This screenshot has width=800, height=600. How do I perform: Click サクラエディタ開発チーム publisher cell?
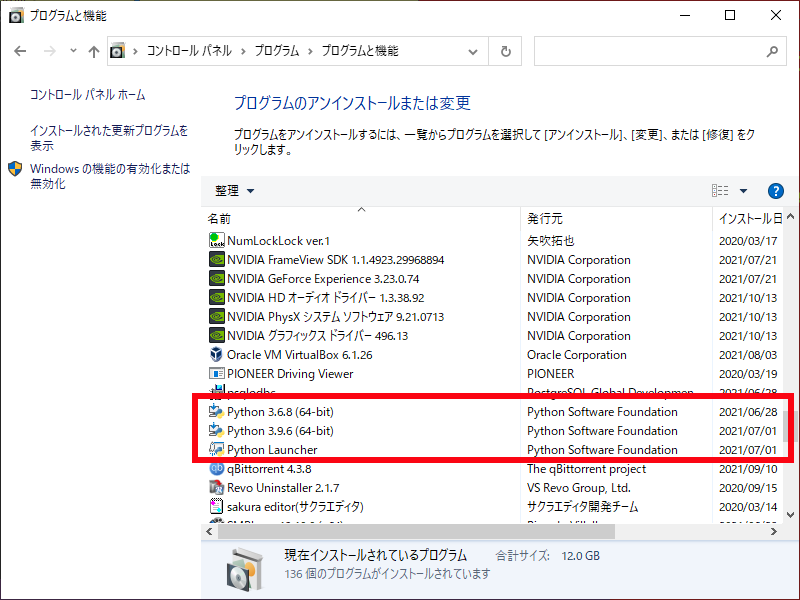coord(582,506)
